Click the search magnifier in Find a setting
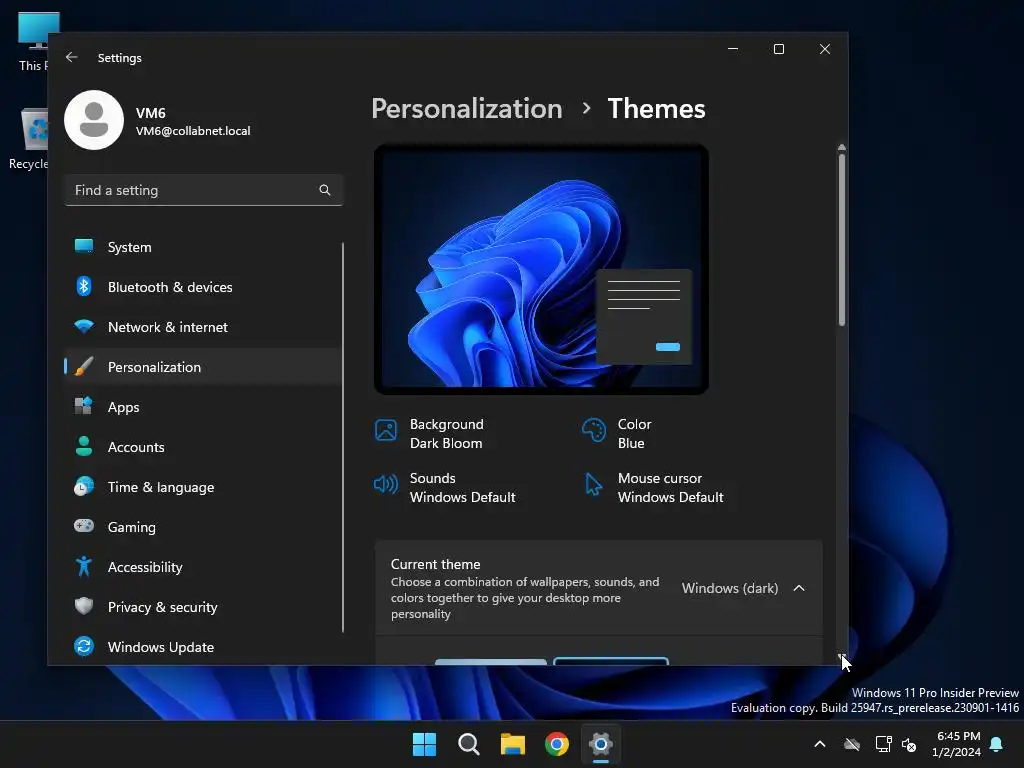 (x=325, y=190)
